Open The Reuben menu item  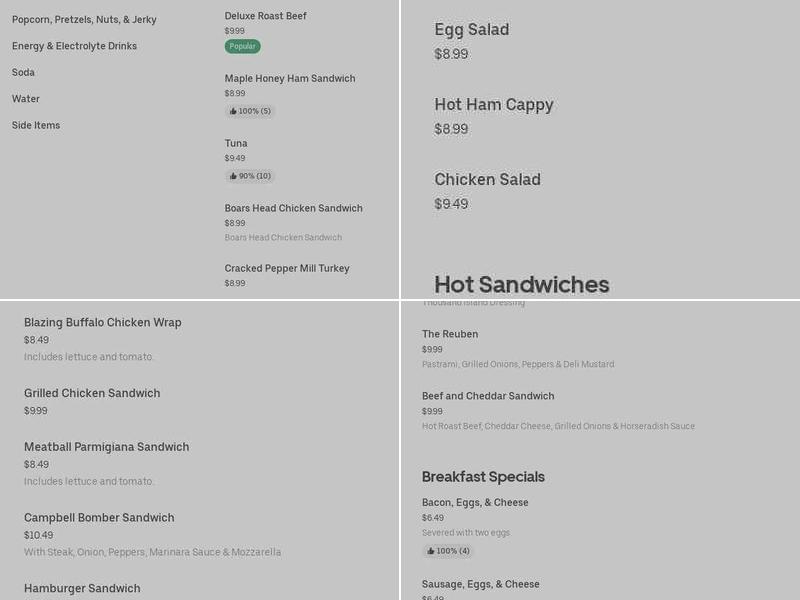pyautogui.click(x=451, y=334)
